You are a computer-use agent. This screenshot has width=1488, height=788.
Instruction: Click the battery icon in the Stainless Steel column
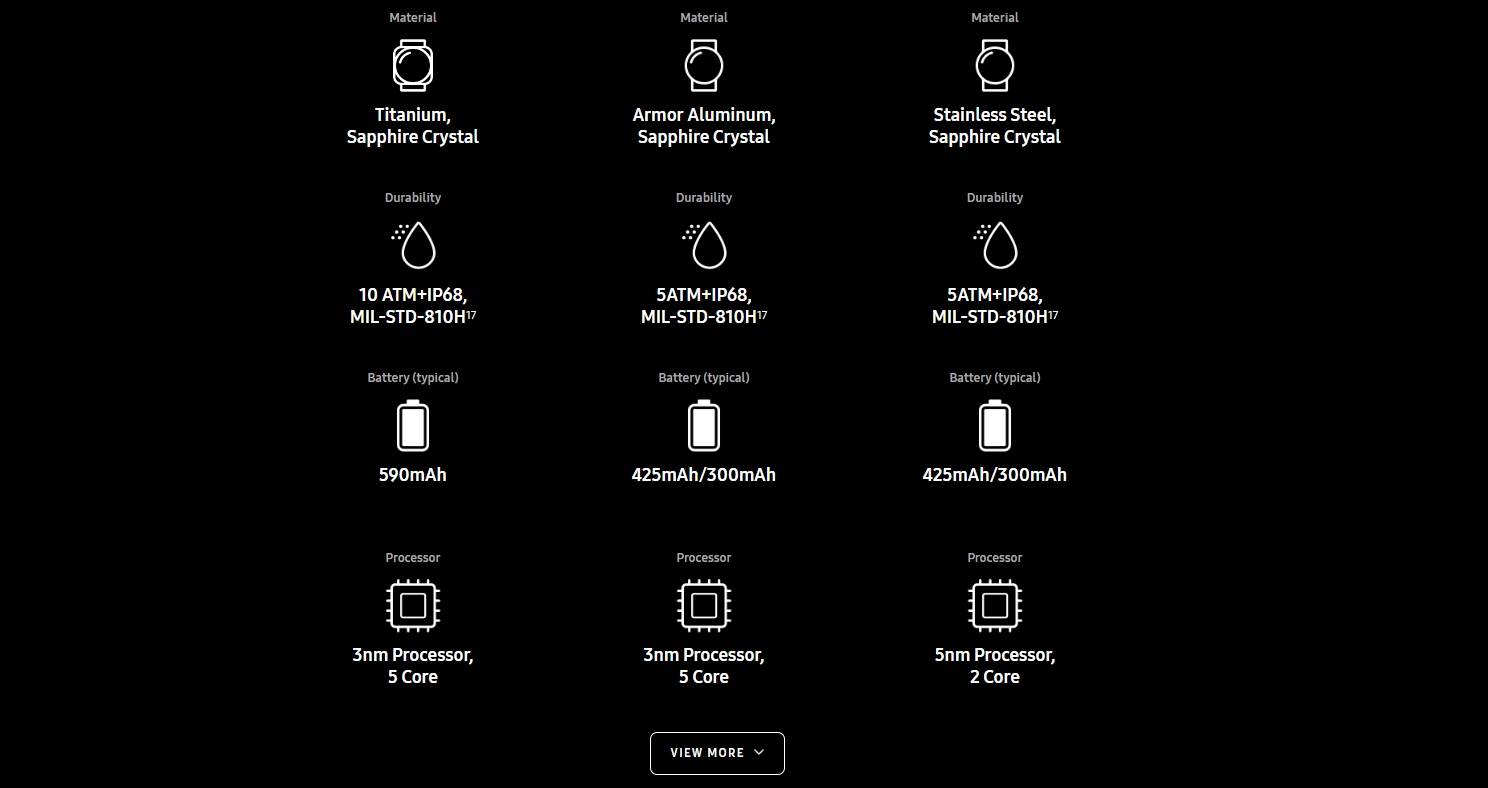(995, 425)
